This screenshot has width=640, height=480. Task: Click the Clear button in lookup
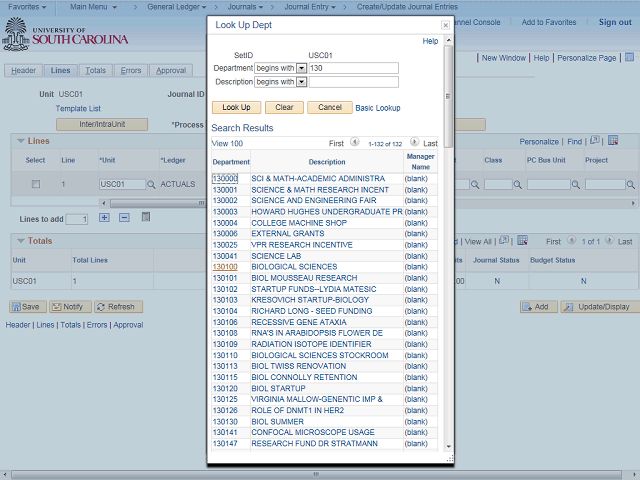(x=284, y=107)
